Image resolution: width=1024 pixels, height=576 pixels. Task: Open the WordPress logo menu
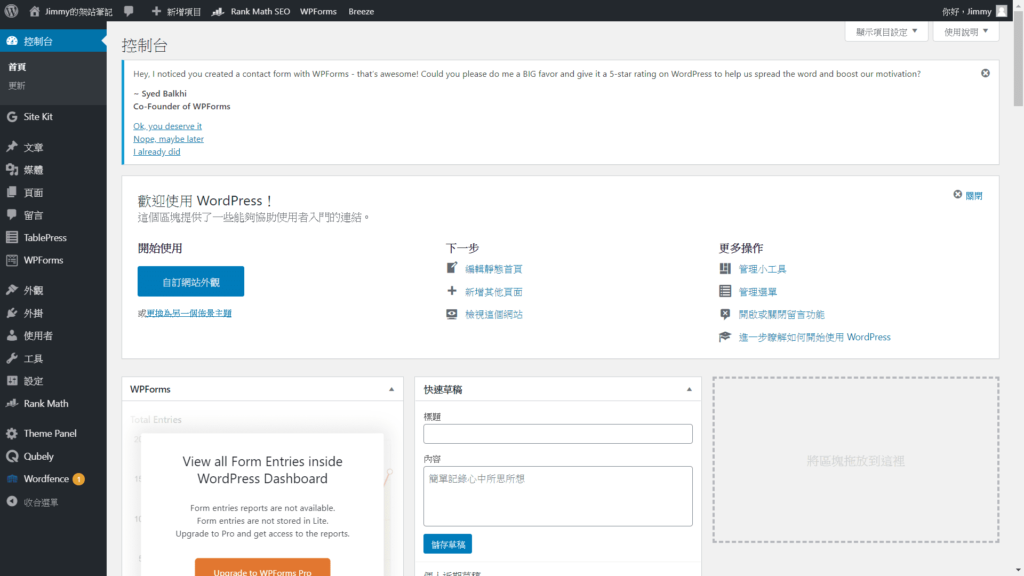11,11
